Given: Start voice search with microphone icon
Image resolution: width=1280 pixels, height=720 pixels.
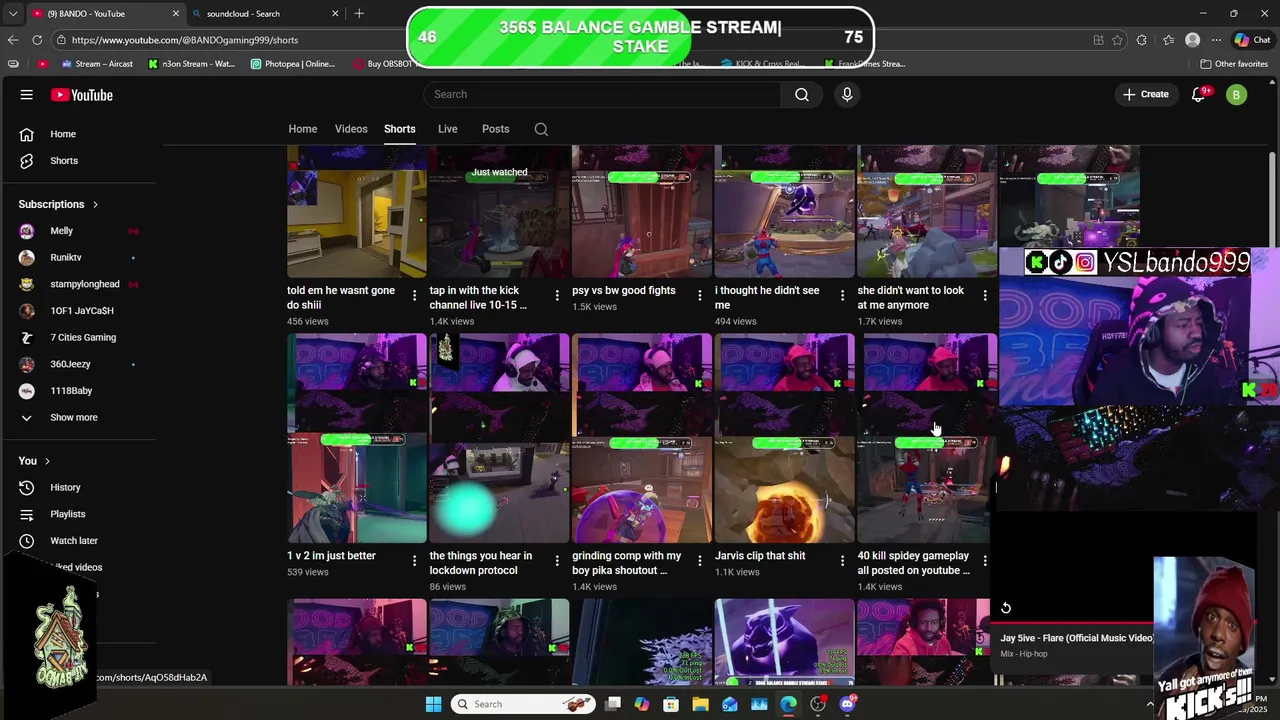Looking at the screenshot, I should (x=847, y=94).
